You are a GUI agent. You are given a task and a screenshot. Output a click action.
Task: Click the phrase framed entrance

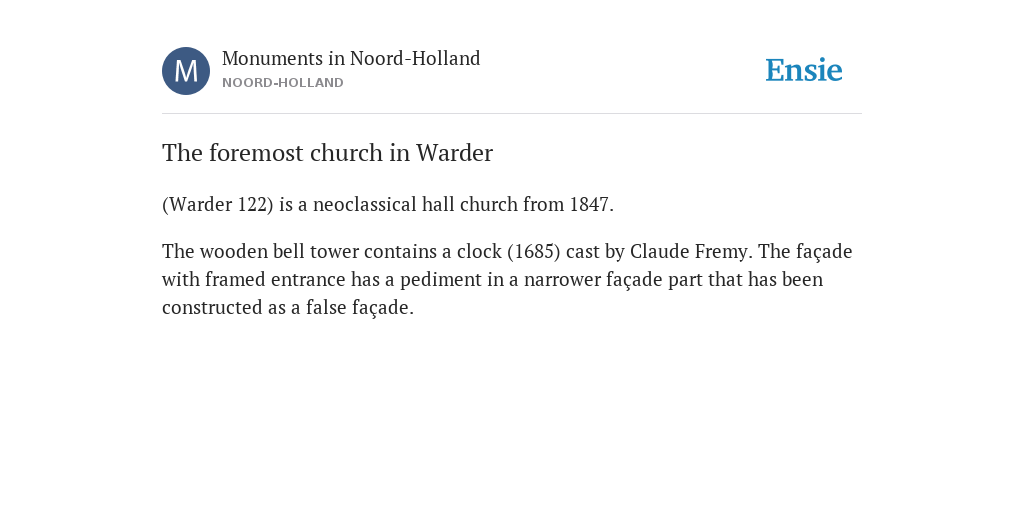tap(275, 280)
